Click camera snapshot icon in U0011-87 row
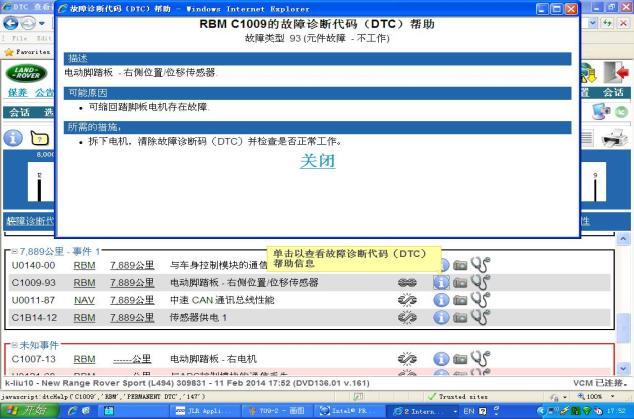The height and width of the screenshot is (419, 634). tap(460, 300)
